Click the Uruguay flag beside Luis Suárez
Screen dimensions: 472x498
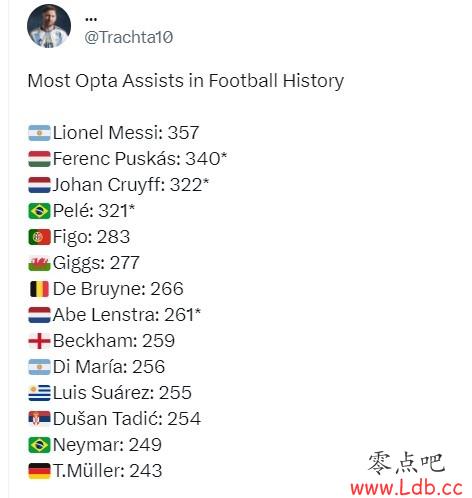39,393
